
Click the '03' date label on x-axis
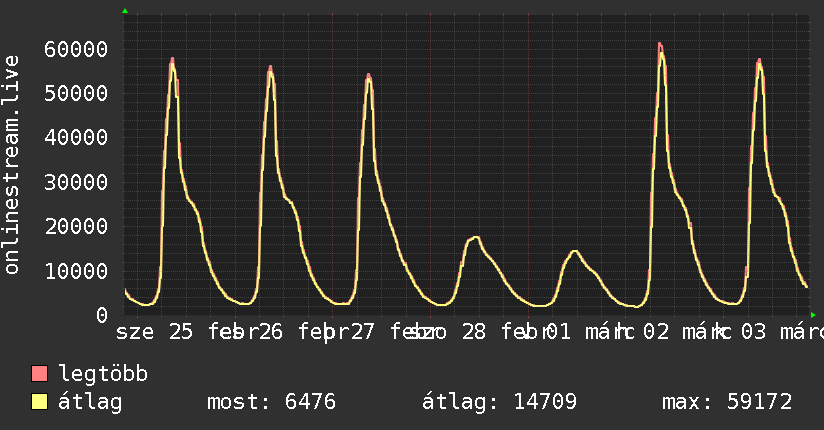[x=754, y=332]
